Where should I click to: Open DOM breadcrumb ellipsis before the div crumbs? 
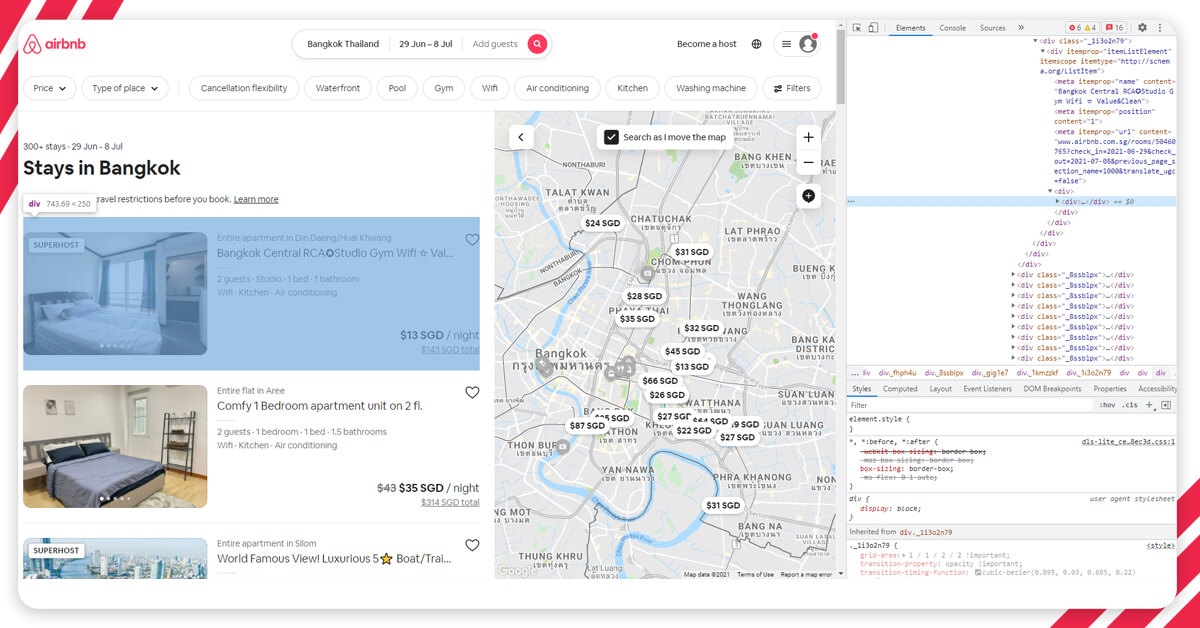856,372
